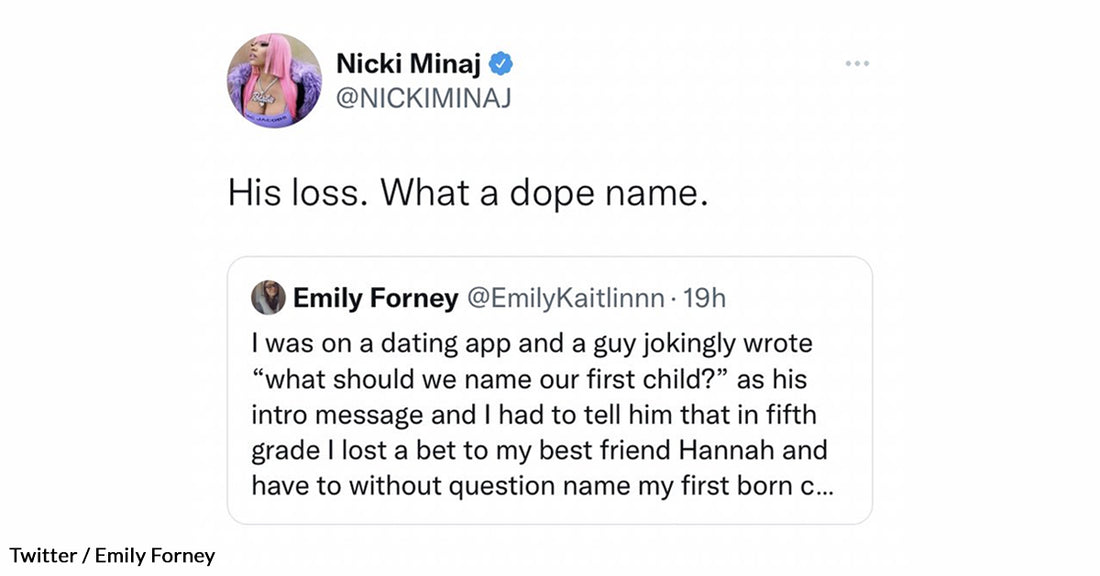Open the three-dot more options menu

point(857,64)
